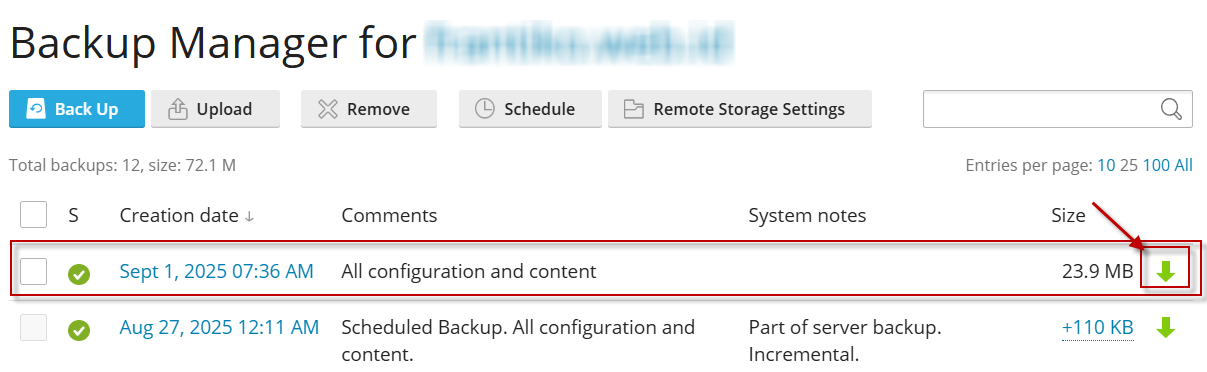This screenshot has width=1207, height=372.
Task: Start a new backup with Back Up
Action: coord(77,109)
